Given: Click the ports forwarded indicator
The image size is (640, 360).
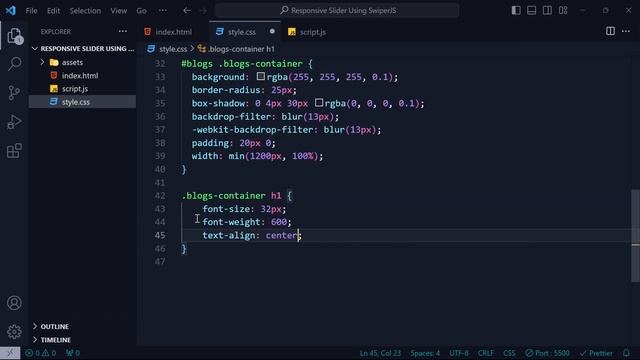Looking at the screenshot, I should click(x=73, y=353).
